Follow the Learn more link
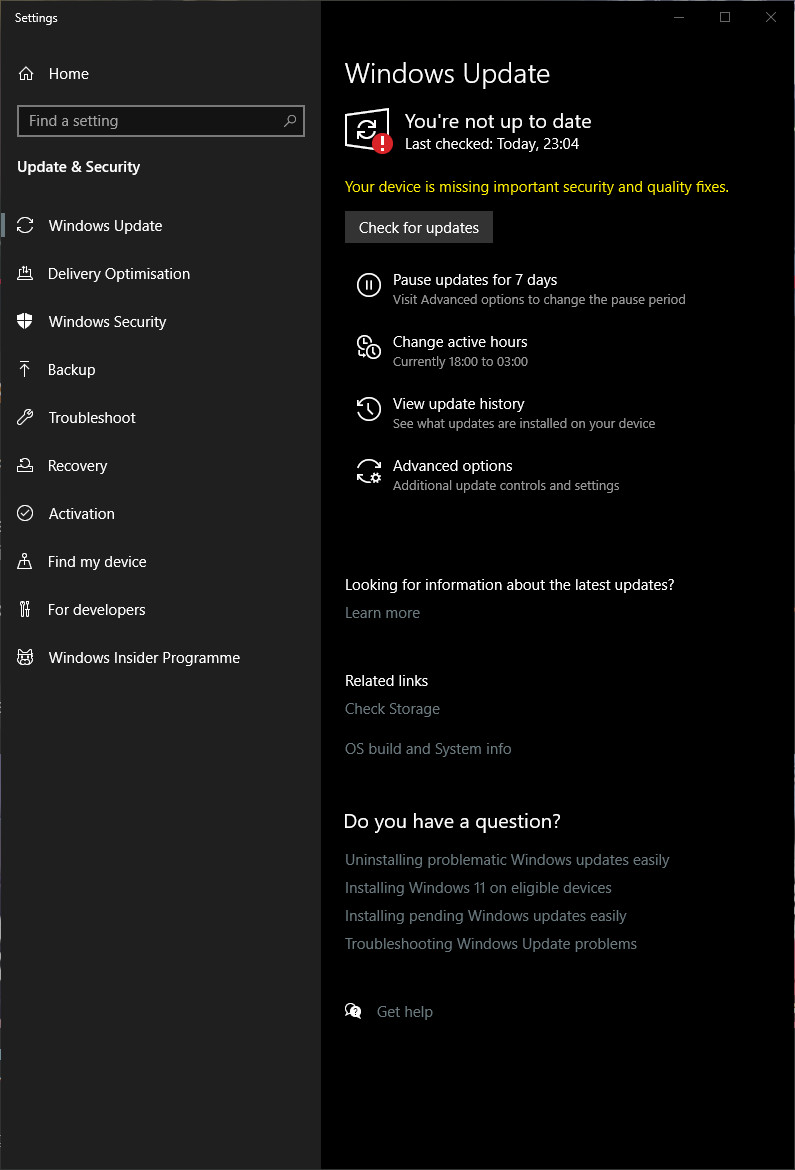Viewport: 795px width, 1170px height. pyautogui.click(x=382, y=613)
